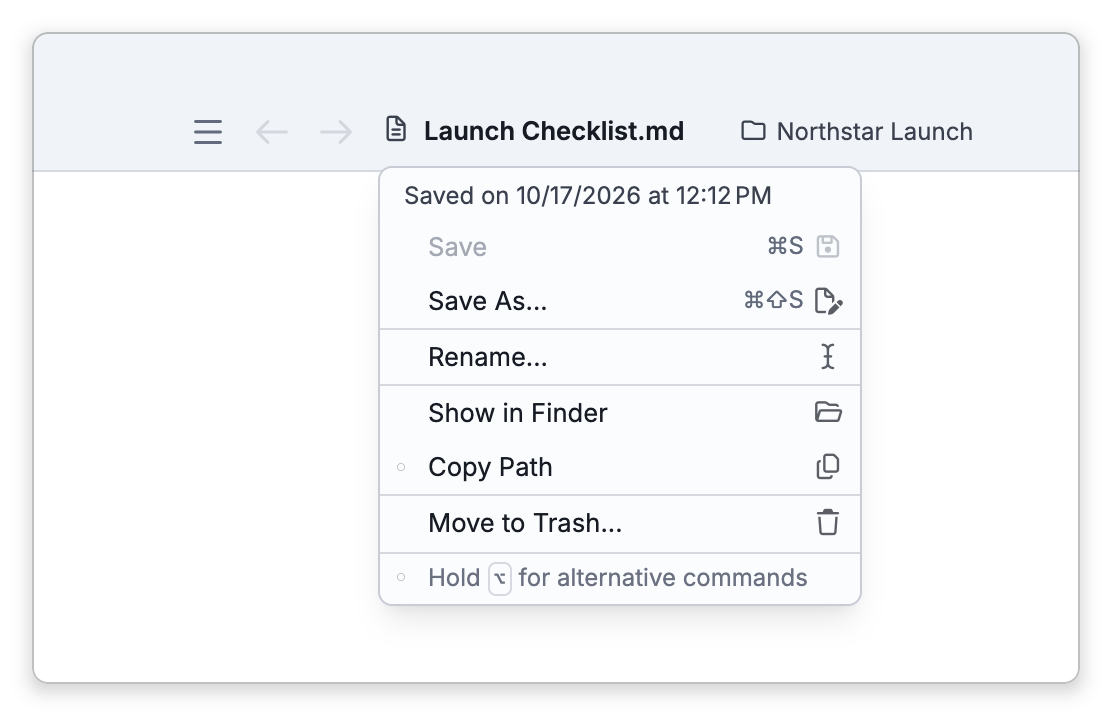Click the trash can icon
Viewport: 1112px width, 716px height.
point(828,522)
